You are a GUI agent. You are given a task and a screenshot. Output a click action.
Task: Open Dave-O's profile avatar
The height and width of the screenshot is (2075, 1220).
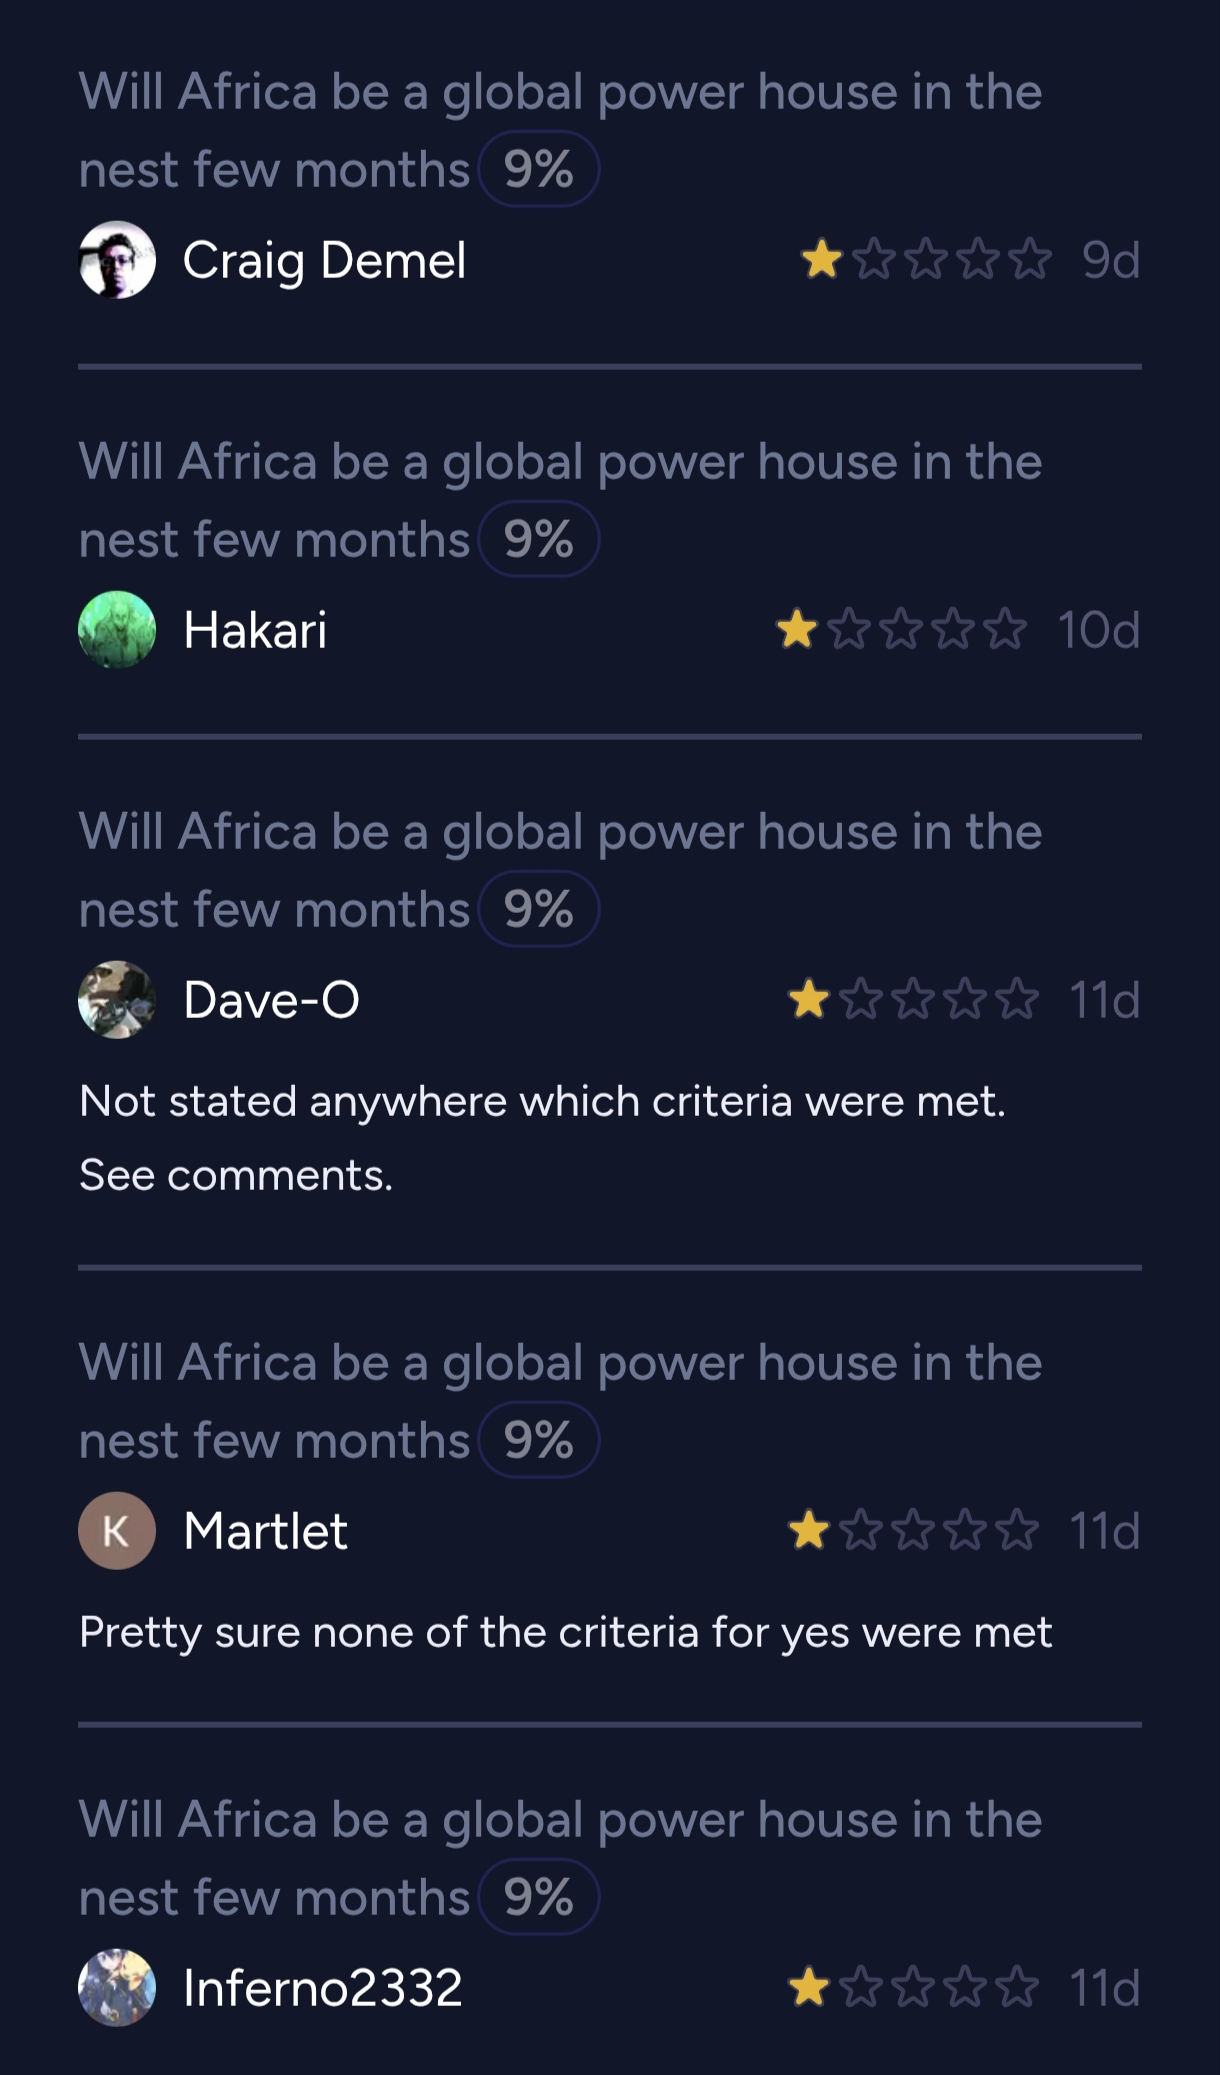(x=117, y=1000)
